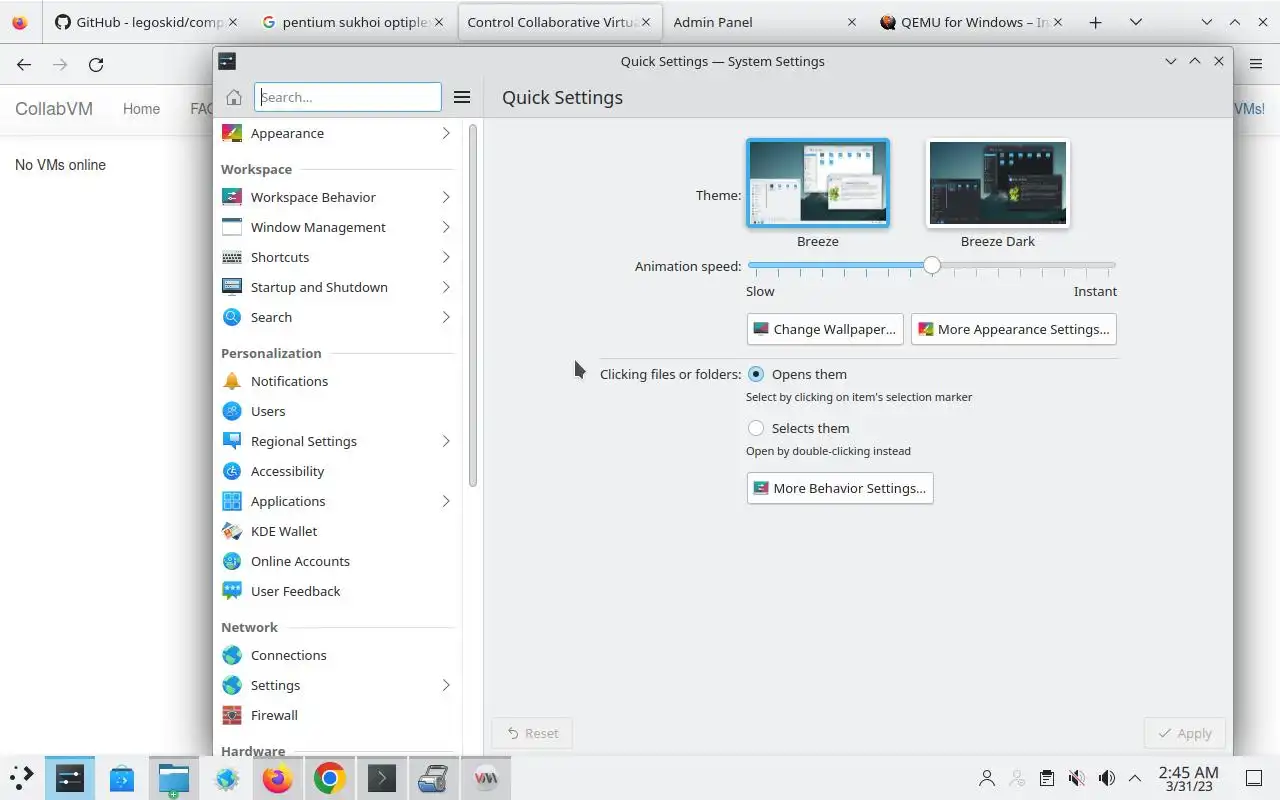Click the KDE Wallet icon
Screen dimensions: 1280x800
232,531
